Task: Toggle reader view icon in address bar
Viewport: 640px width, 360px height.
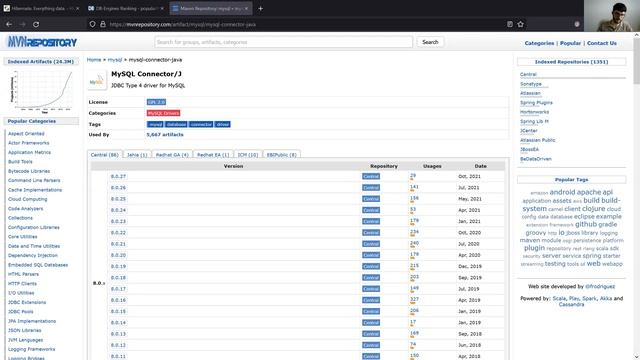Action: point(510,24)
